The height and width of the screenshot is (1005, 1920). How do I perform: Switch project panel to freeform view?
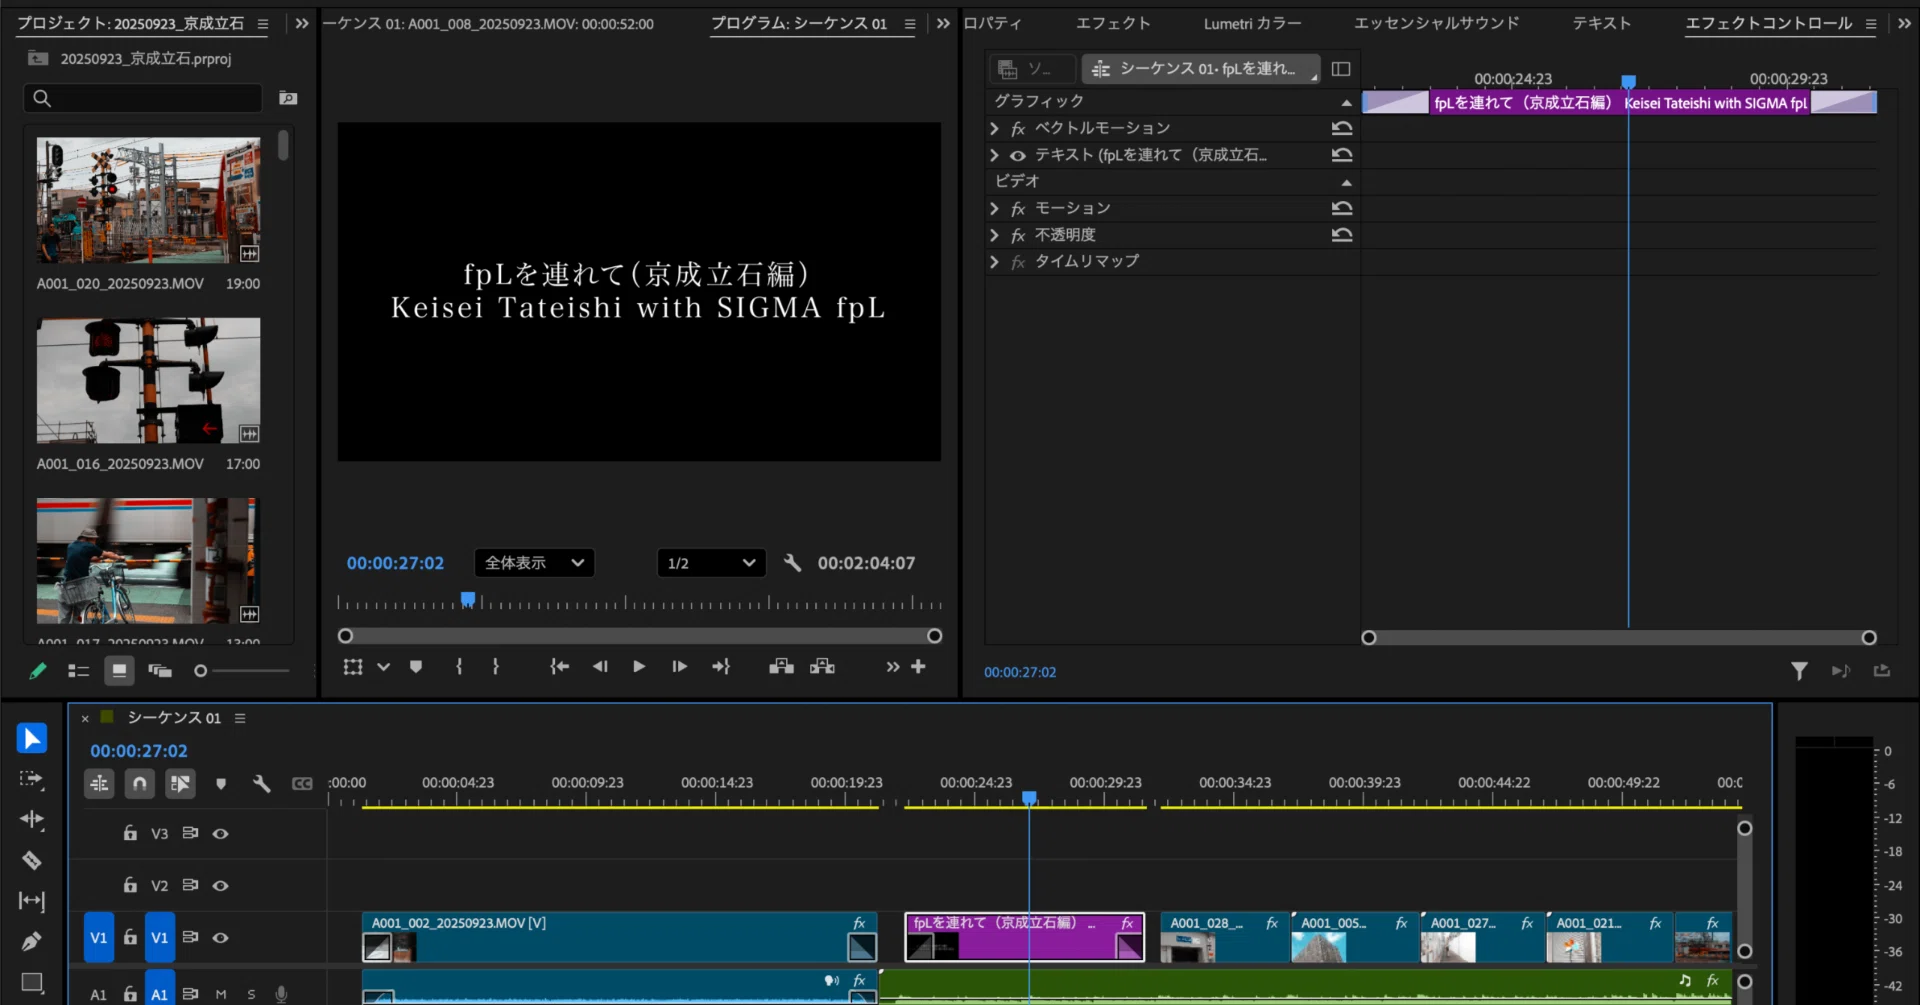(160, 671)
